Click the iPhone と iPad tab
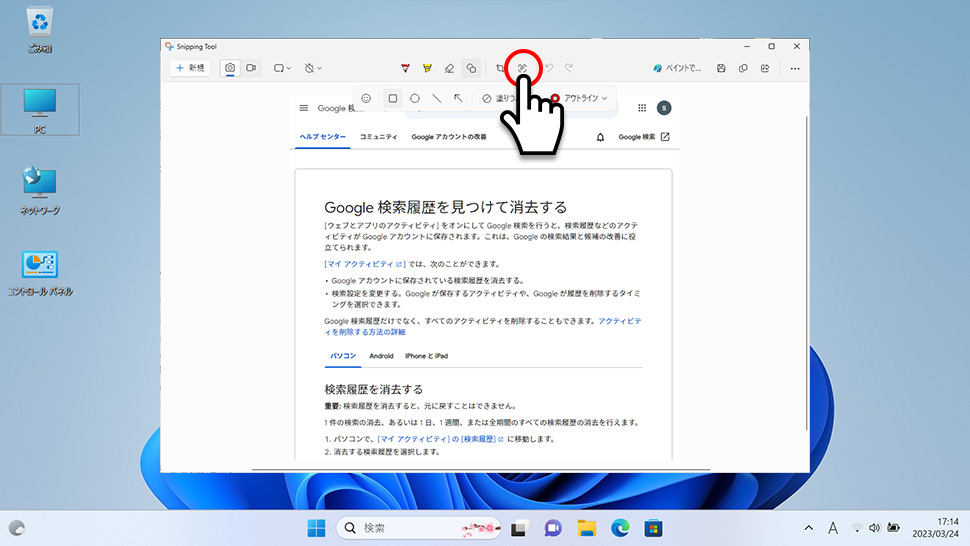 tap(426, 356)
